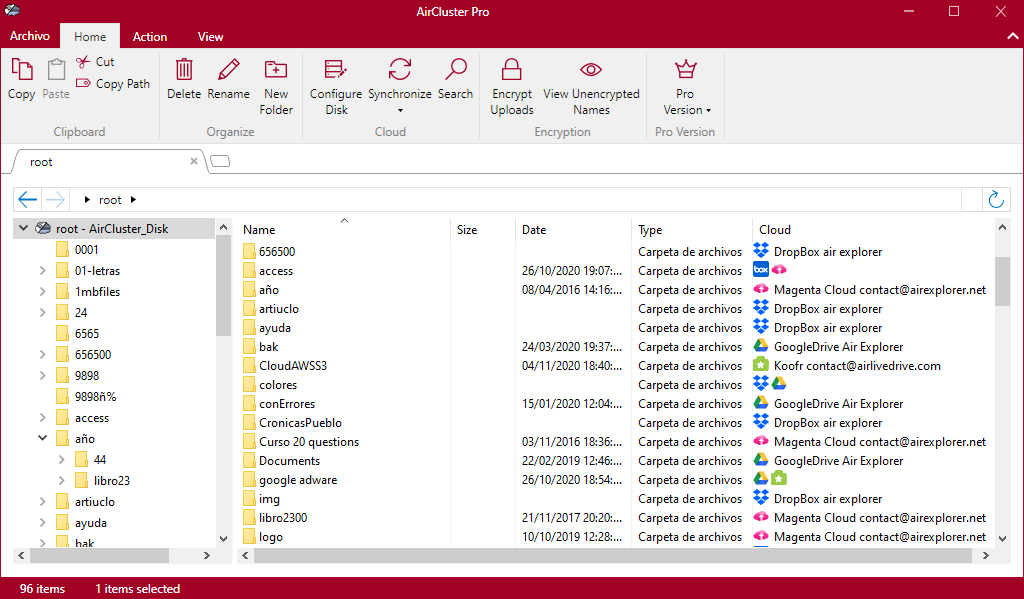The image size is (1024, 599).
Task: Sort by the Size column header
Action: tap(467, 230)
